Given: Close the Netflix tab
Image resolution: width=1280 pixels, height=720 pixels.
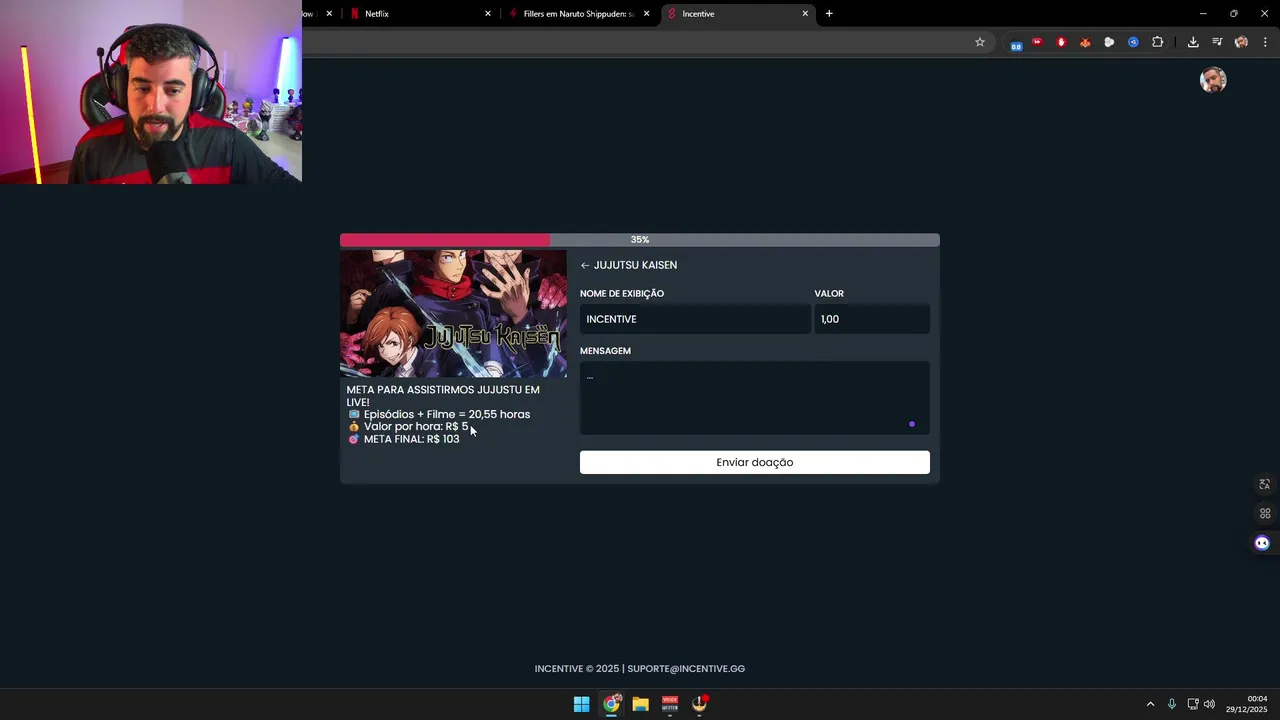Looking at the screenshot, I should click(x=488, y=14).
